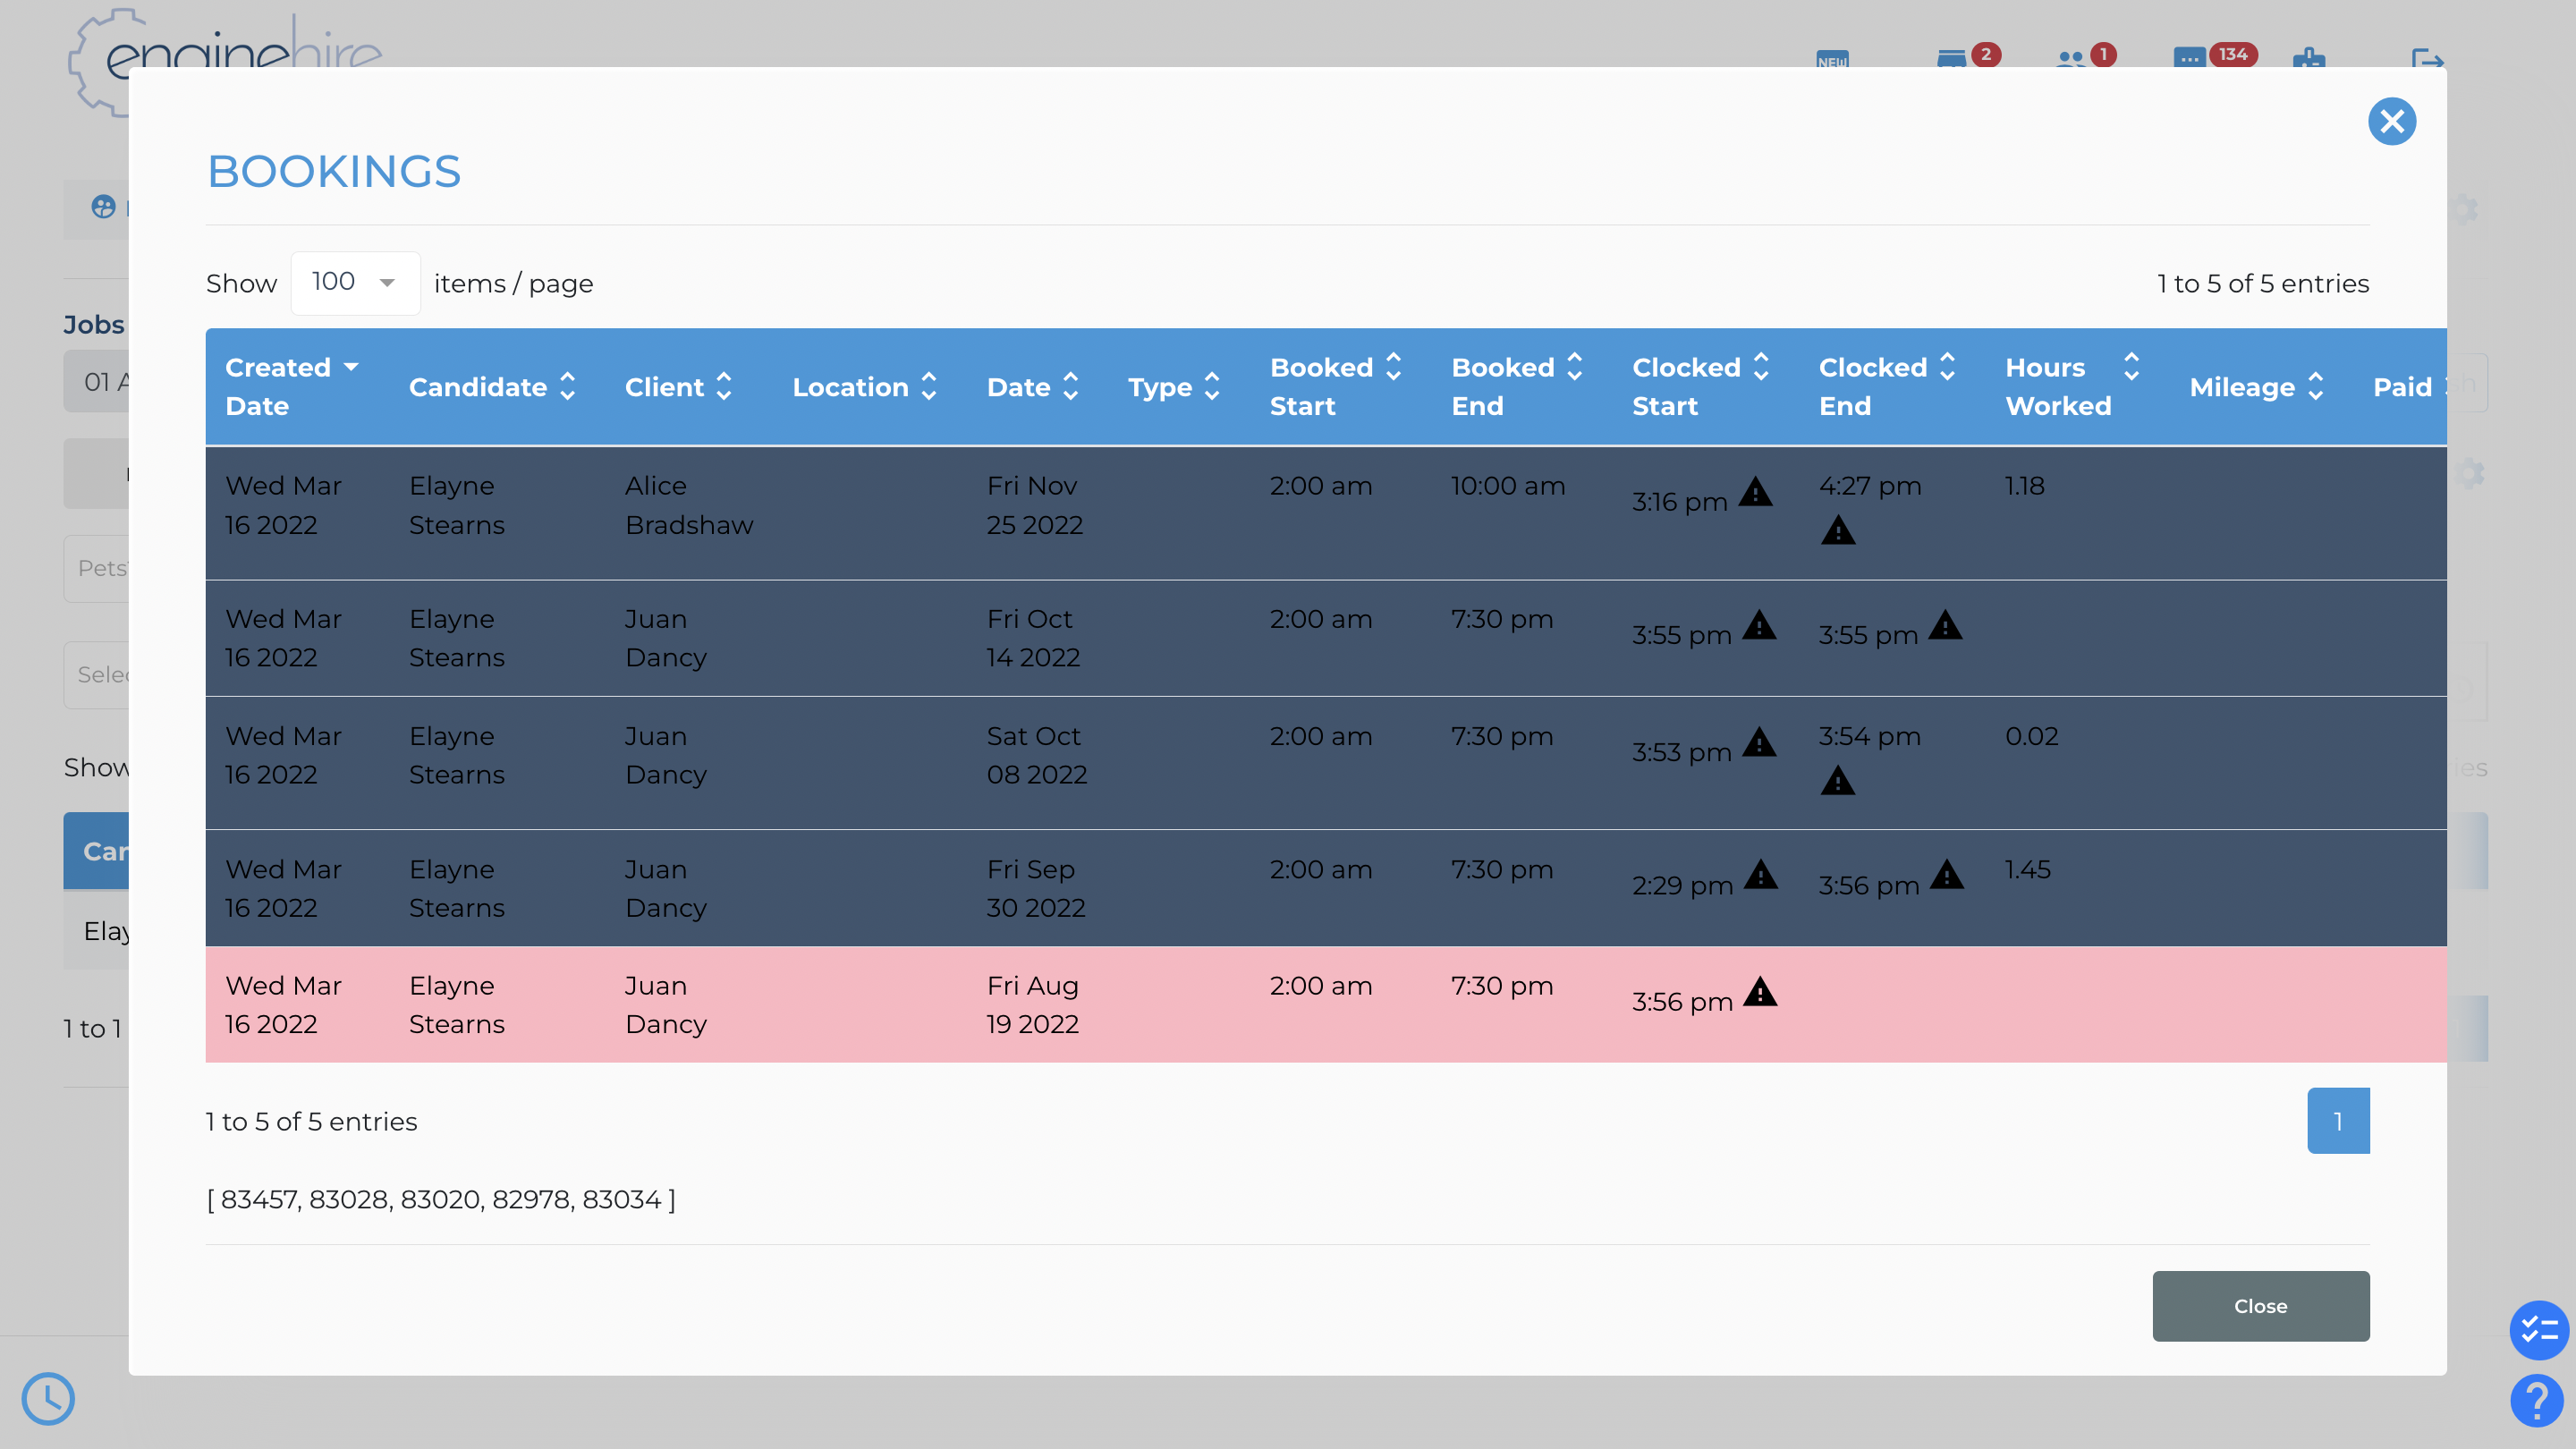The width and height of the screenshot is (2576, 1449).
Task: Select the Fri Nov 25 2022 booking row
Action: [1325, 513]
